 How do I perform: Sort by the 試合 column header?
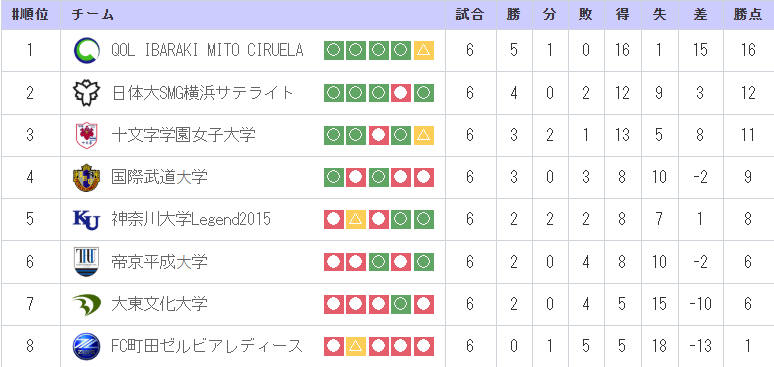point(469,15)
